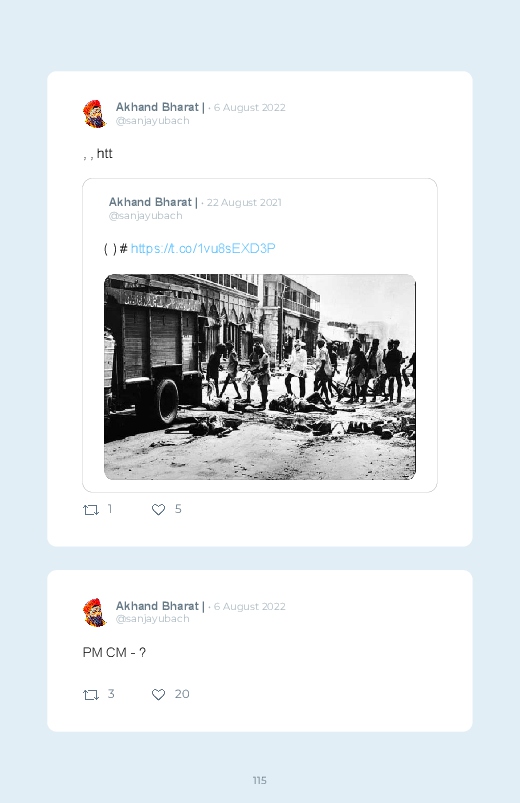
Task: Open the black-and-white street photo
Action: (x=260, y=377)
